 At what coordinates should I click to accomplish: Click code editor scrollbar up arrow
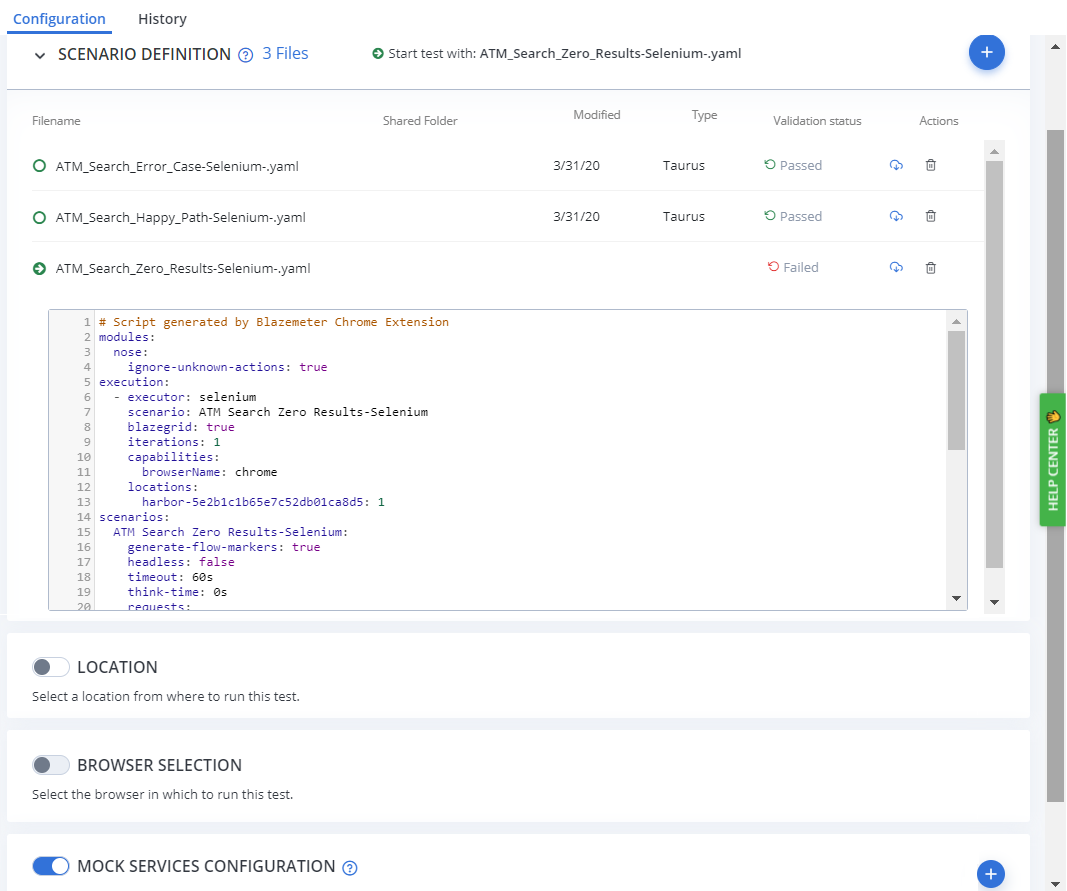(956, 321)
